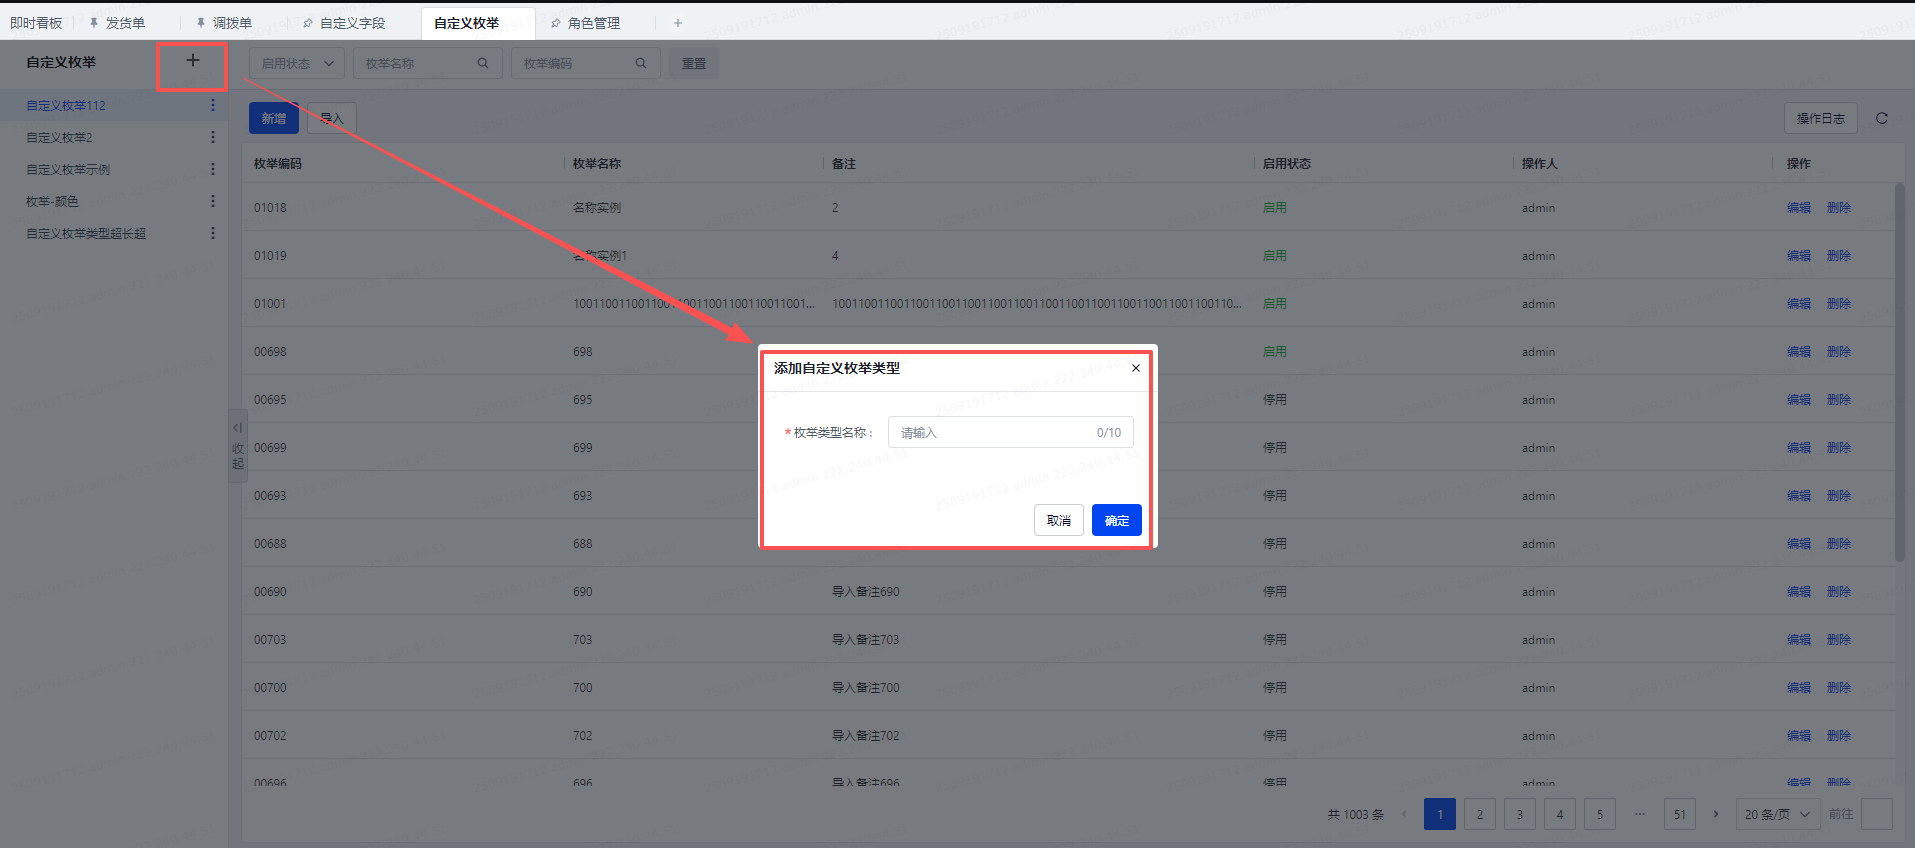Open 20 条/页 page size dropdown
The width and height of the screenshot is (1915, 848).
[1778, 814]
